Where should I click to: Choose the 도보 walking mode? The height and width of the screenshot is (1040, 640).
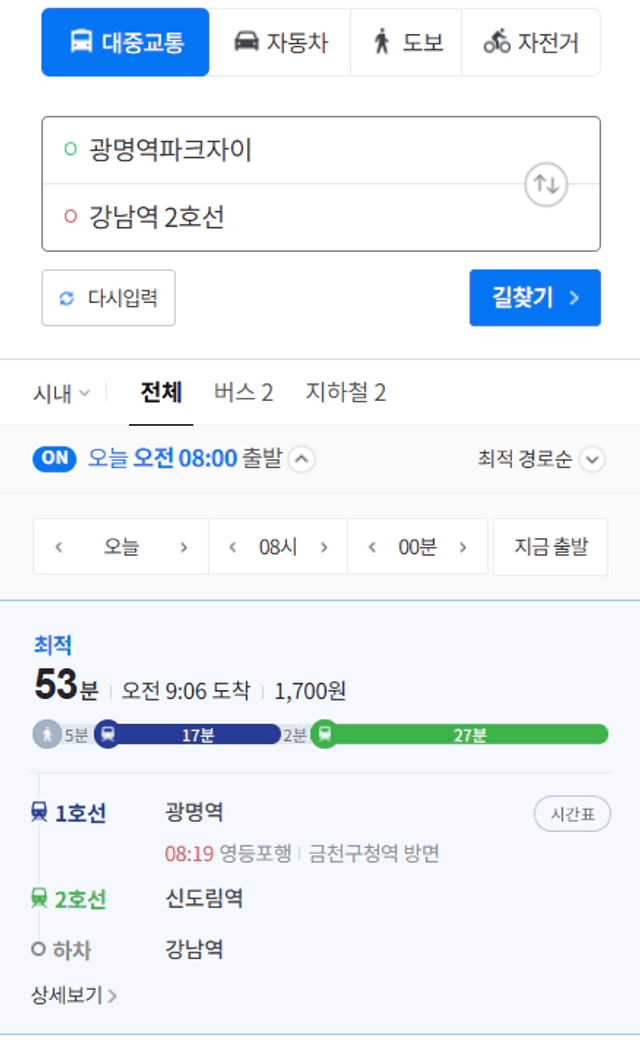[406, 42]
